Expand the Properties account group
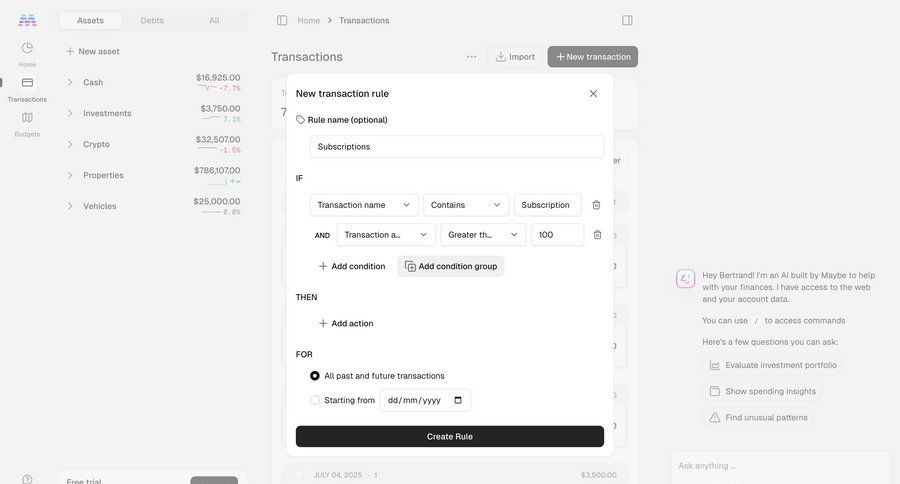The width and height of the screenshot is (900, 484). 70,175
